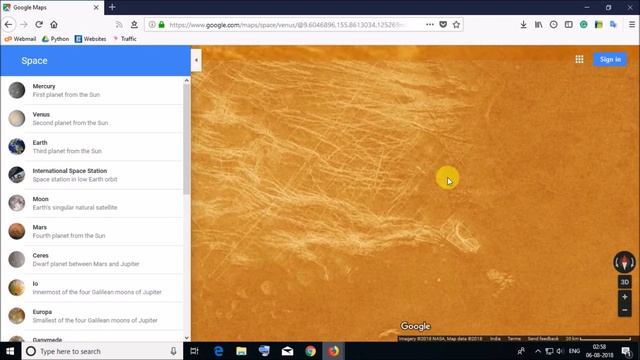Go to the browser Home page
Image resolution: width=640 pixels, height=360 pixels.
coord(54,24)
